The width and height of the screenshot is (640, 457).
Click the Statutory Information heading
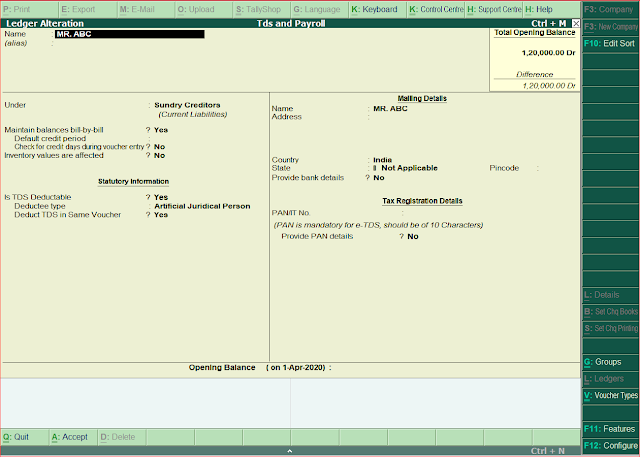[133, 182]
